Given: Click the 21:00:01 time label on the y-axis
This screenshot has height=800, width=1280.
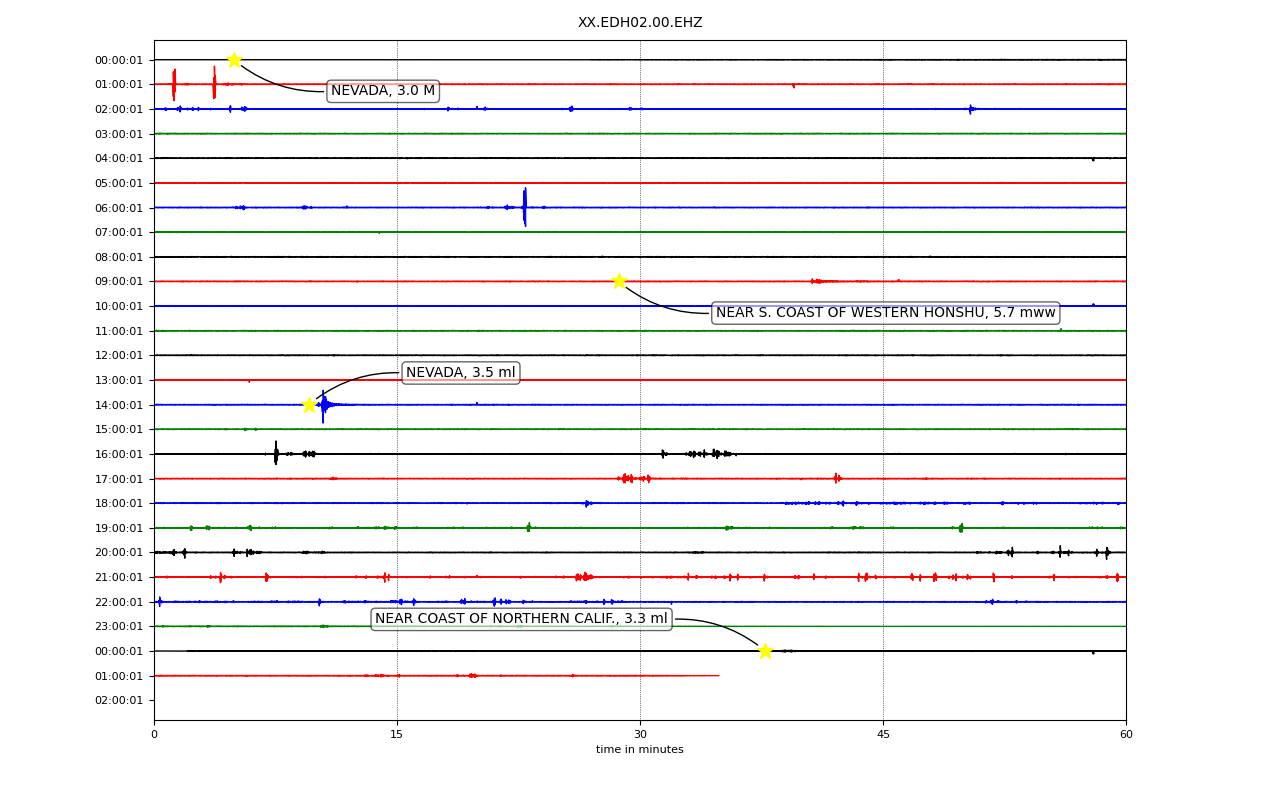Looking at the screenshot, I should click(119, 577).
